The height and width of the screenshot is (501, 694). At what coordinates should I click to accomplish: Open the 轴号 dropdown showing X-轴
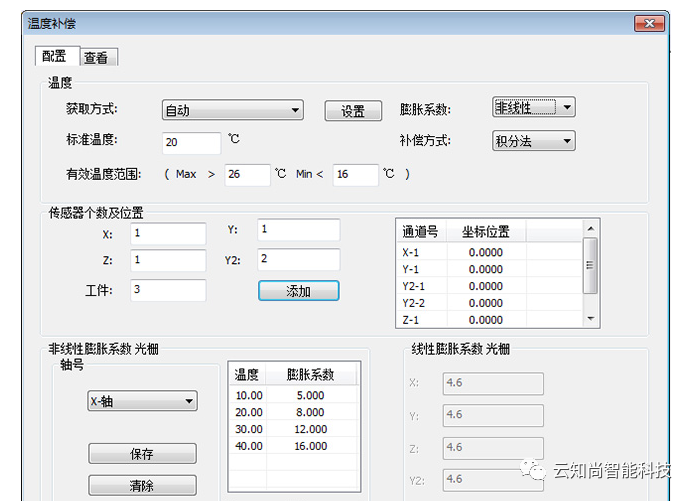[142, 401]
